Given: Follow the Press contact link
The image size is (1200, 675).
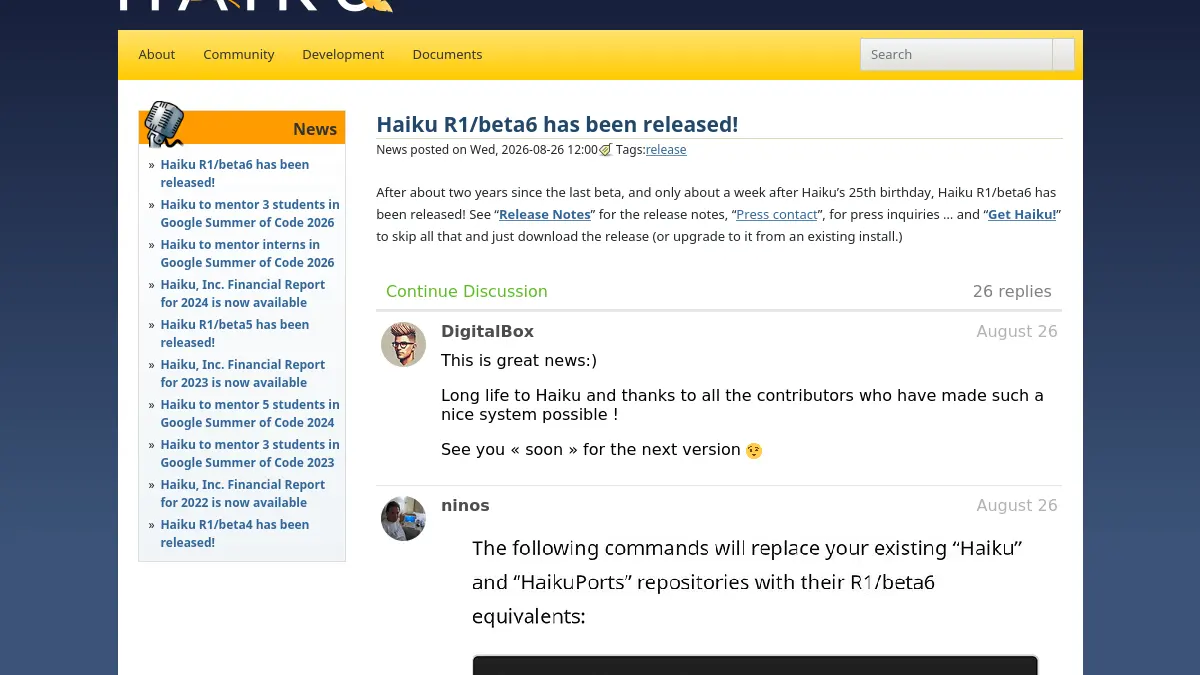Looking at the screenshot, I should pyautogui.click(x=777, y=214).
